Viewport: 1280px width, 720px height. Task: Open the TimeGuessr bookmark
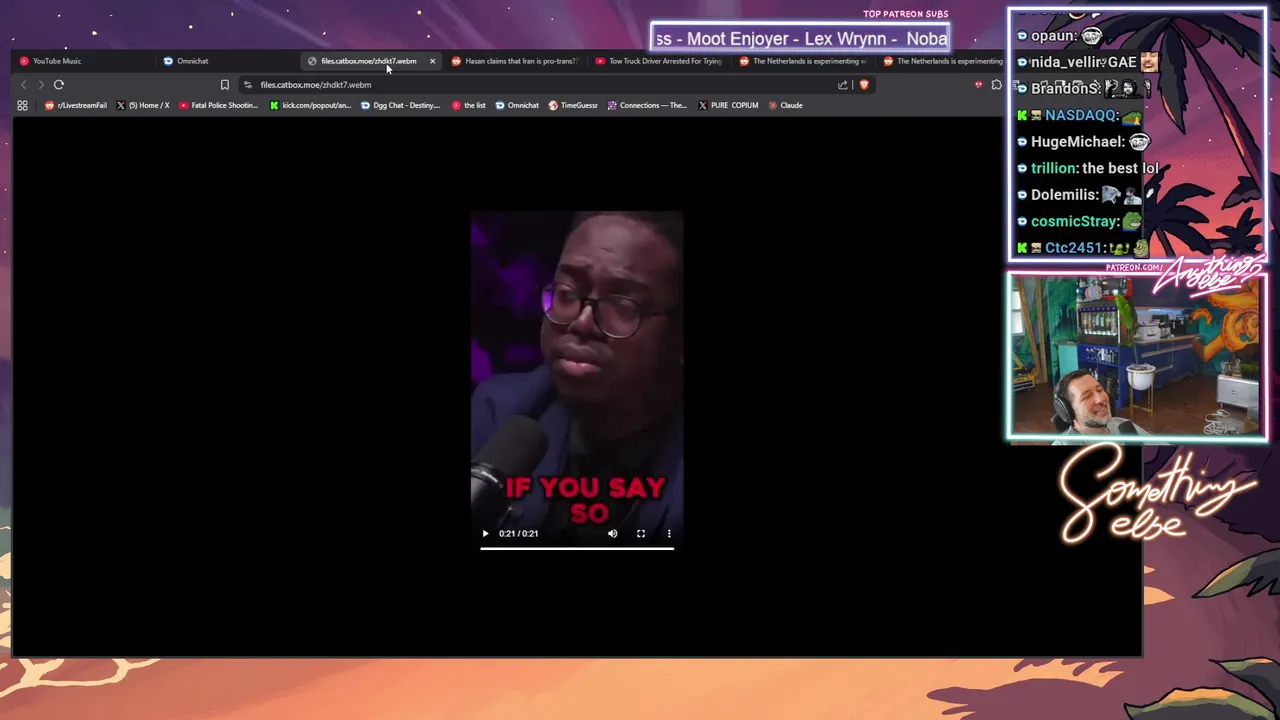pos(573,105)
